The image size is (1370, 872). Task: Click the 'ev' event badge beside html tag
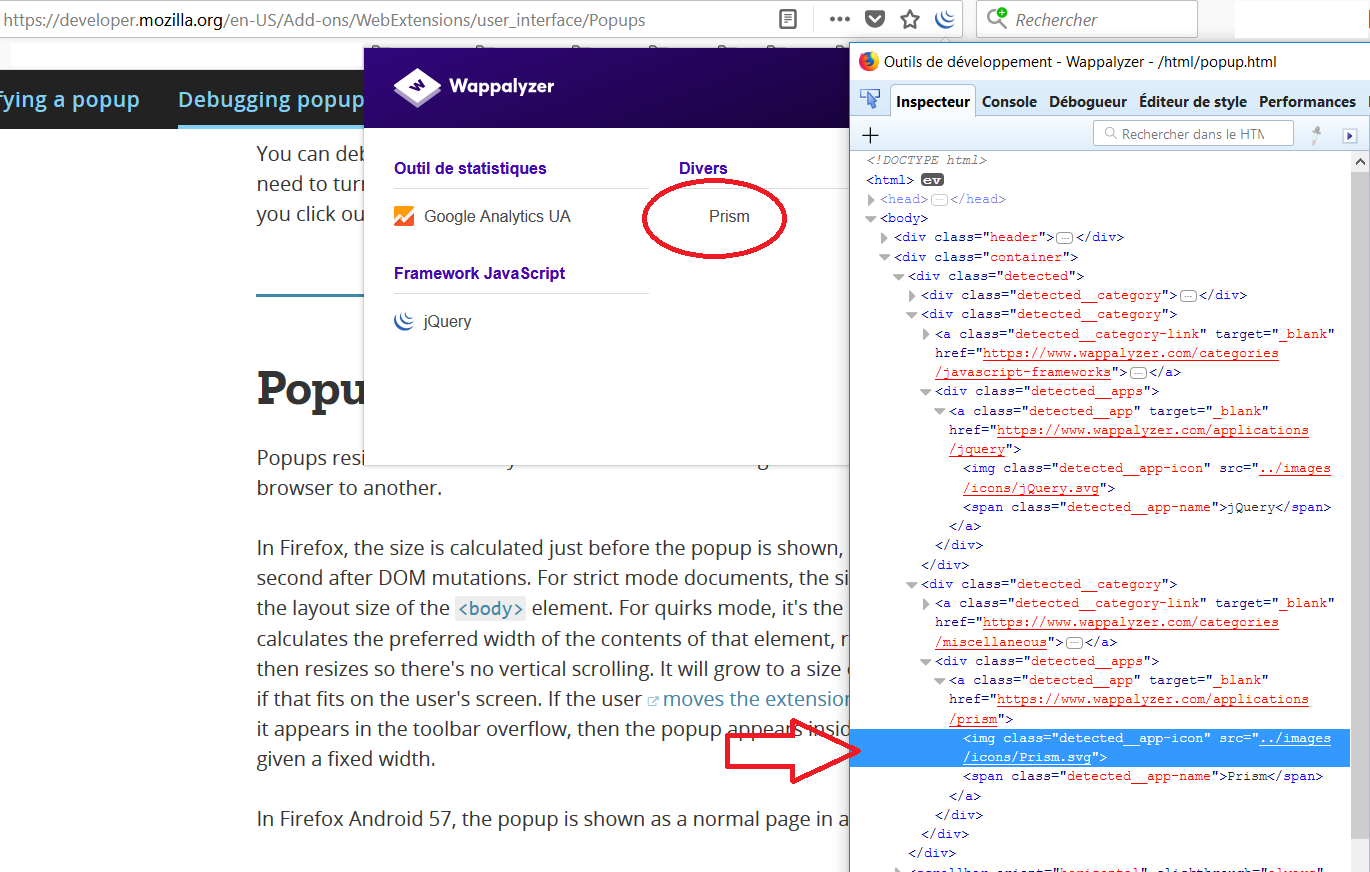tap(932, 180)
